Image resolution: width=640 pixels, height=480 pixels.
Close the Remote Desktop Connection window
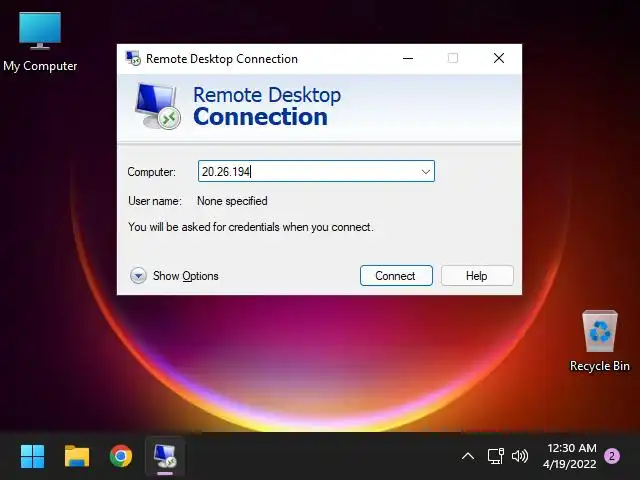499,58
